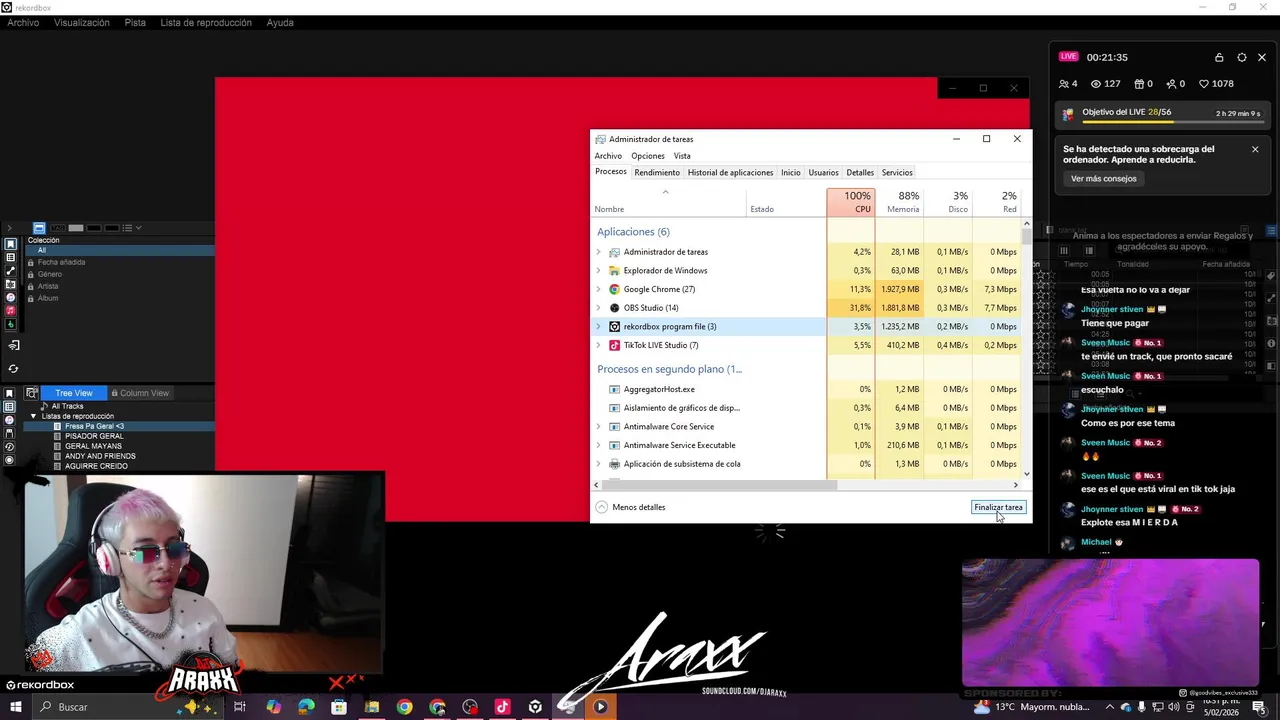The image size is (1280, 720).
Task: Open File Explorer from the taskbar
Action: (x=372, y=707)
